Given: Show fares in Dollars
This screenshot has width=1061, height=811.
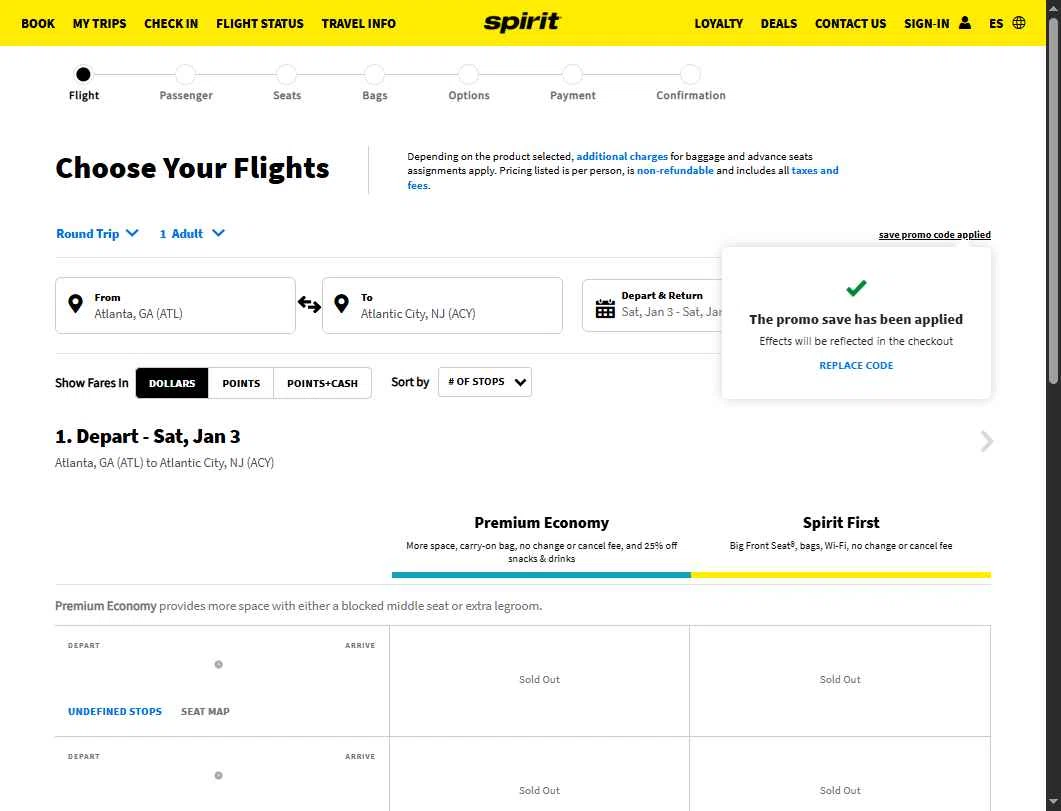Looking at the screenshot, I should [x=172, y=383].
